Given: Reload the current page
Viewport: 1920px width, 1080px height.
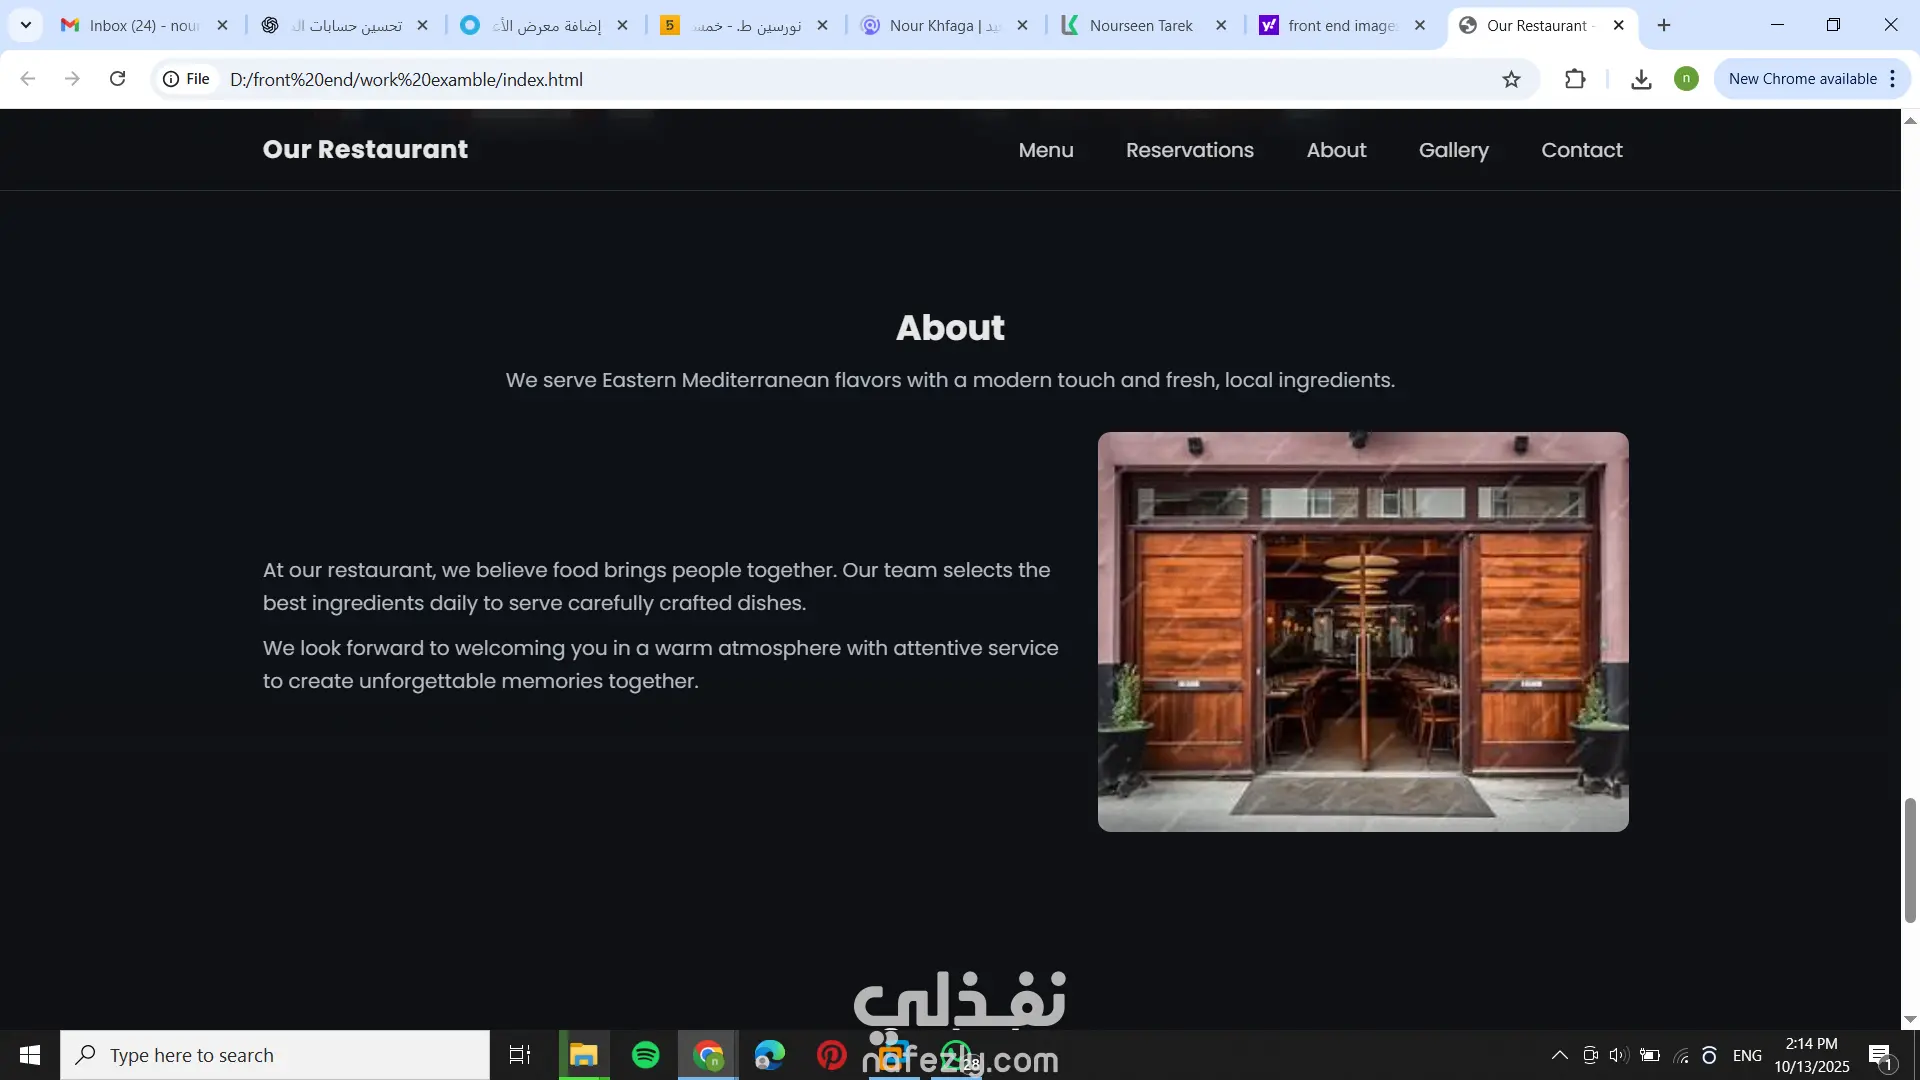Looking at the screenshot, I should pyautogui.click(x=117, y=79).
